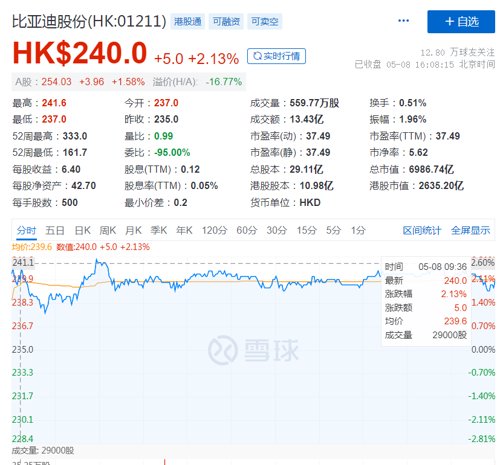Select the 15分 interval tab
This screenshot has width=500, height=465.
(306, 230)
